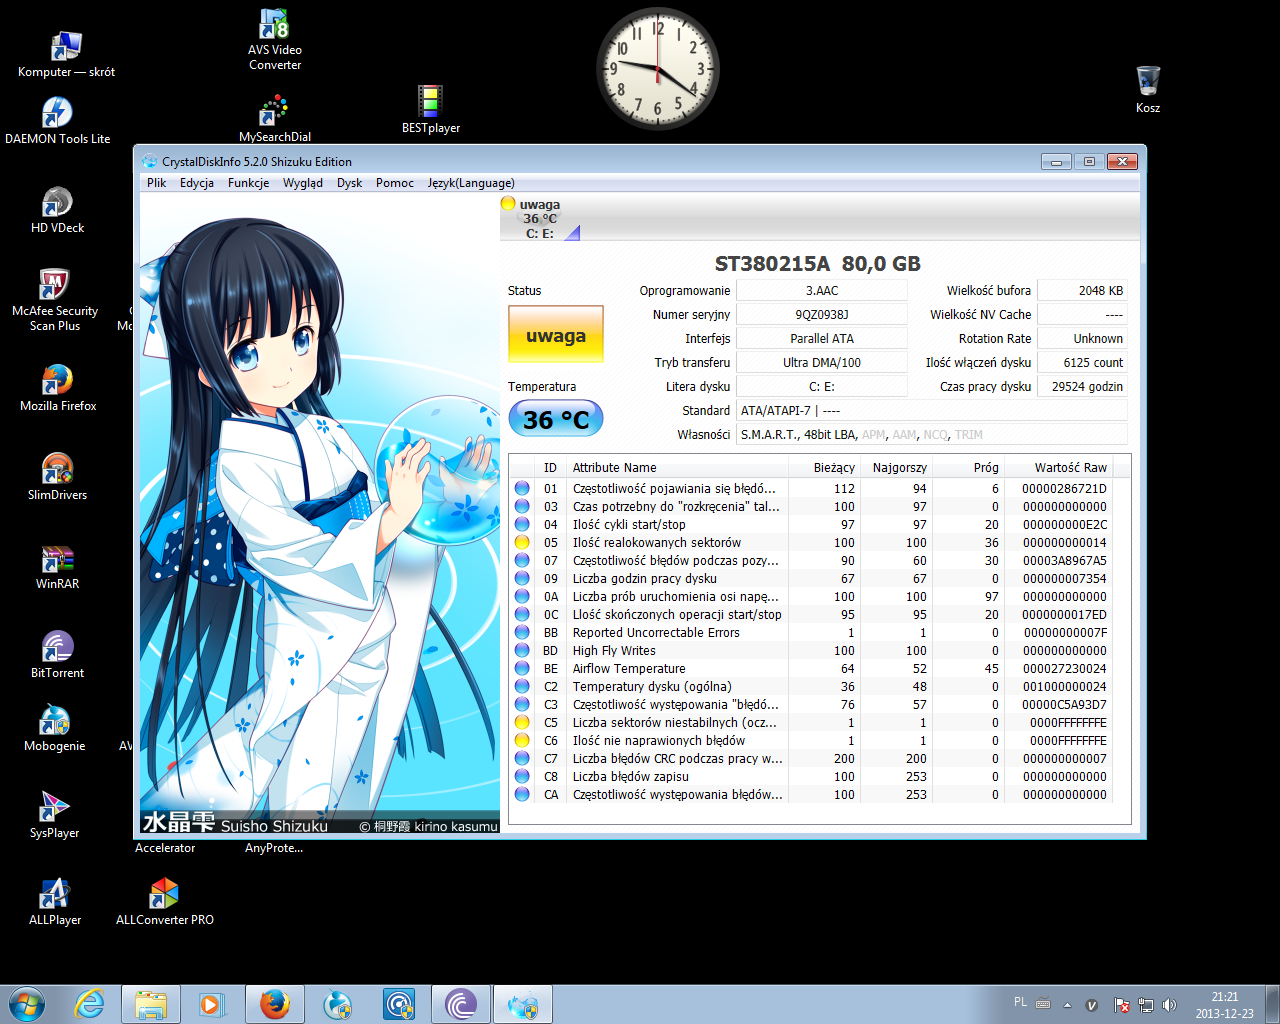Open the Język(Language) menu
This screenshot has width=1280, height=1024.
(471, 183)
